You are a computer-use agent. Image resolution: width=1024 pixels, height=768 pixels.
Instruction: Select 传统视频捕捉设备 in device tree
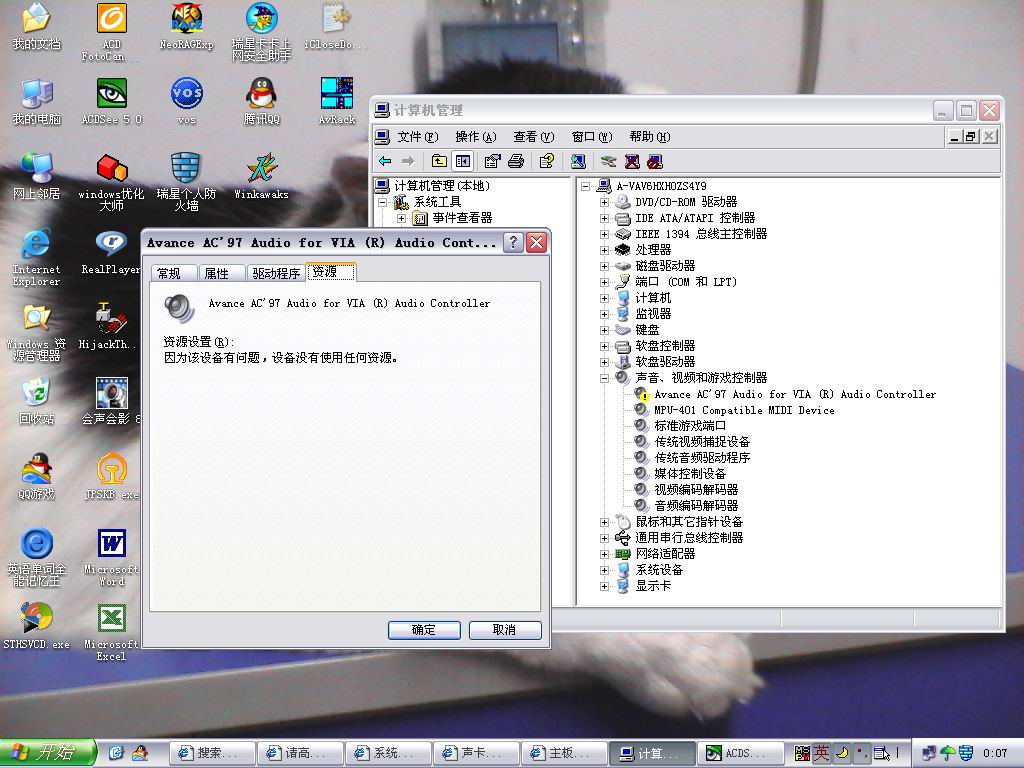(x=702, y=442)
